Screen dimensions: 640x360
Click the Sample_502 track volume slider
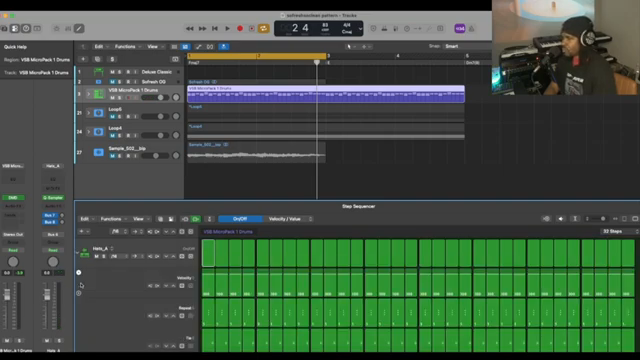[x=155, y=156]
